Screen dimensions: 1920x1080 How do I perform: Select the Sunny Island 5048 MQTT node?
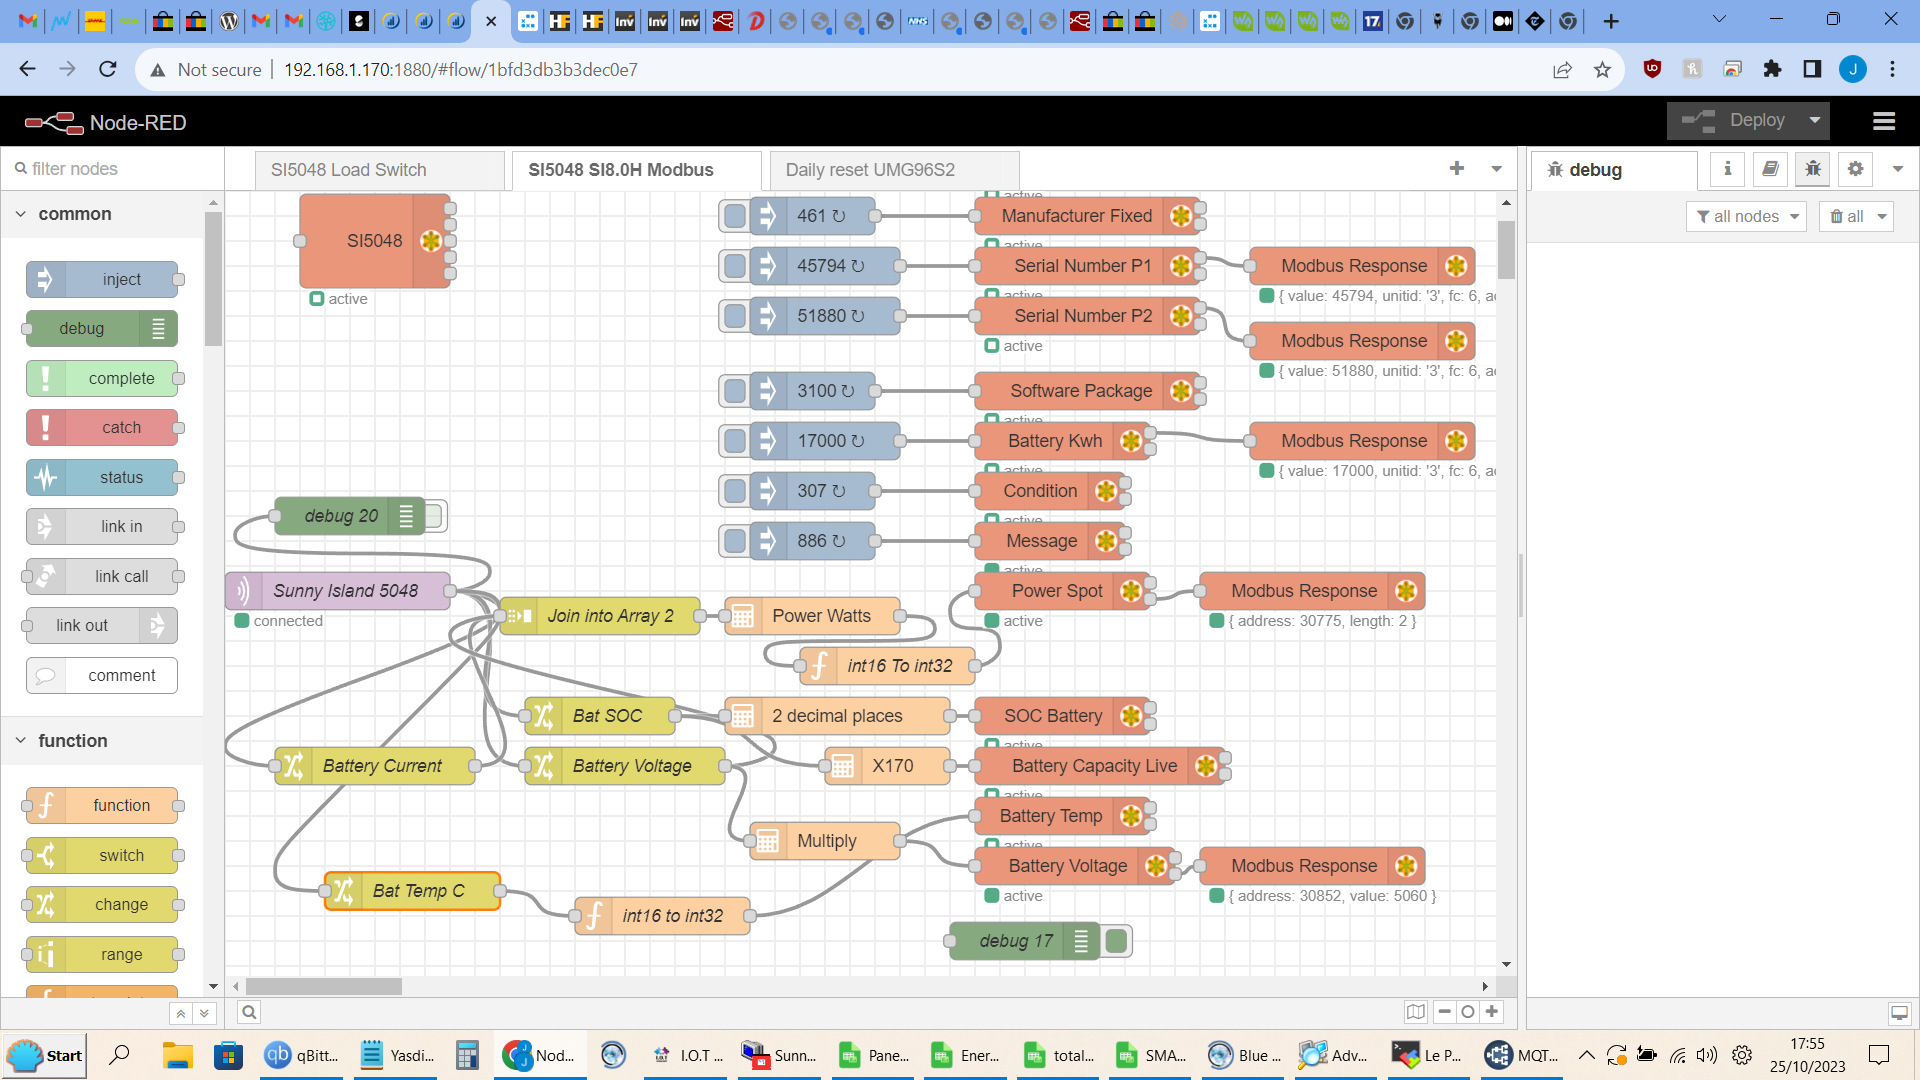pyautogui.click(x=338, y=591)
